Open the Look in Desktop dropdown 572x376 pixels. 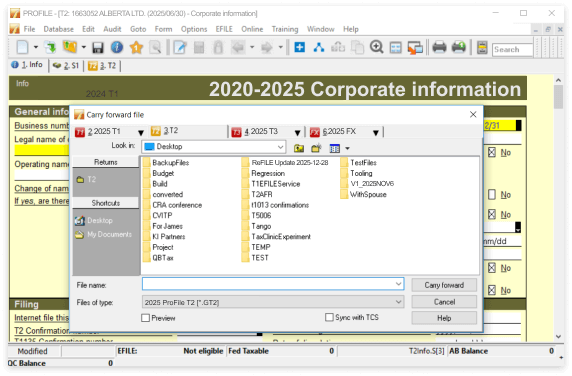(x=280, y=147)
